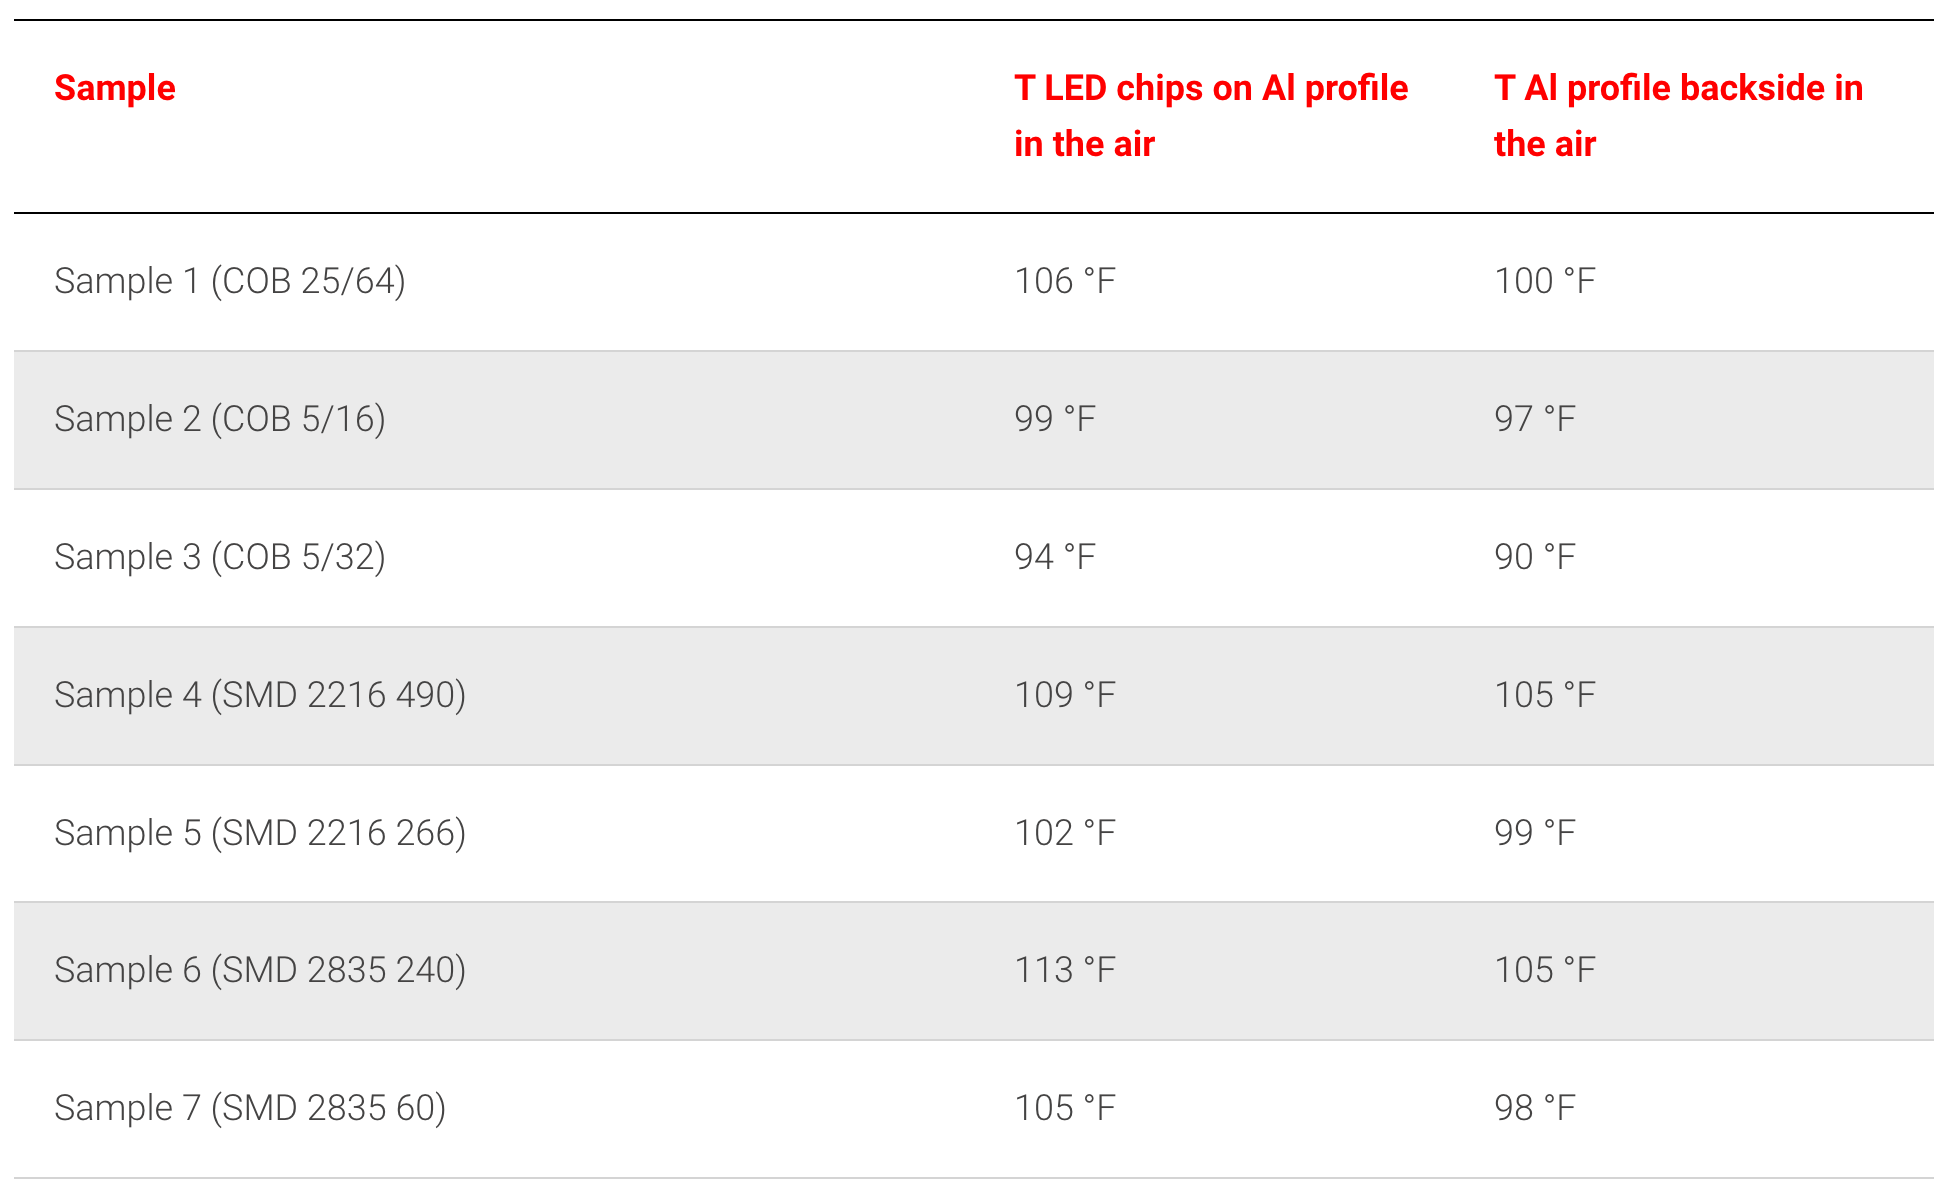Click the 109 °F value for Sample 4
1950x1204 pixels.
(x=1065, y=695)
